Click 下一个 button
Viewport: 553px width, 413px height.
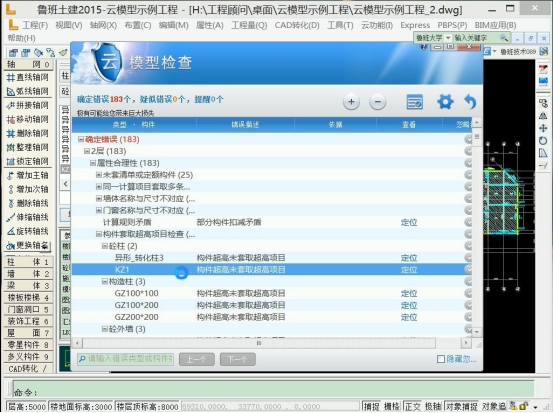tap(238, 359)
